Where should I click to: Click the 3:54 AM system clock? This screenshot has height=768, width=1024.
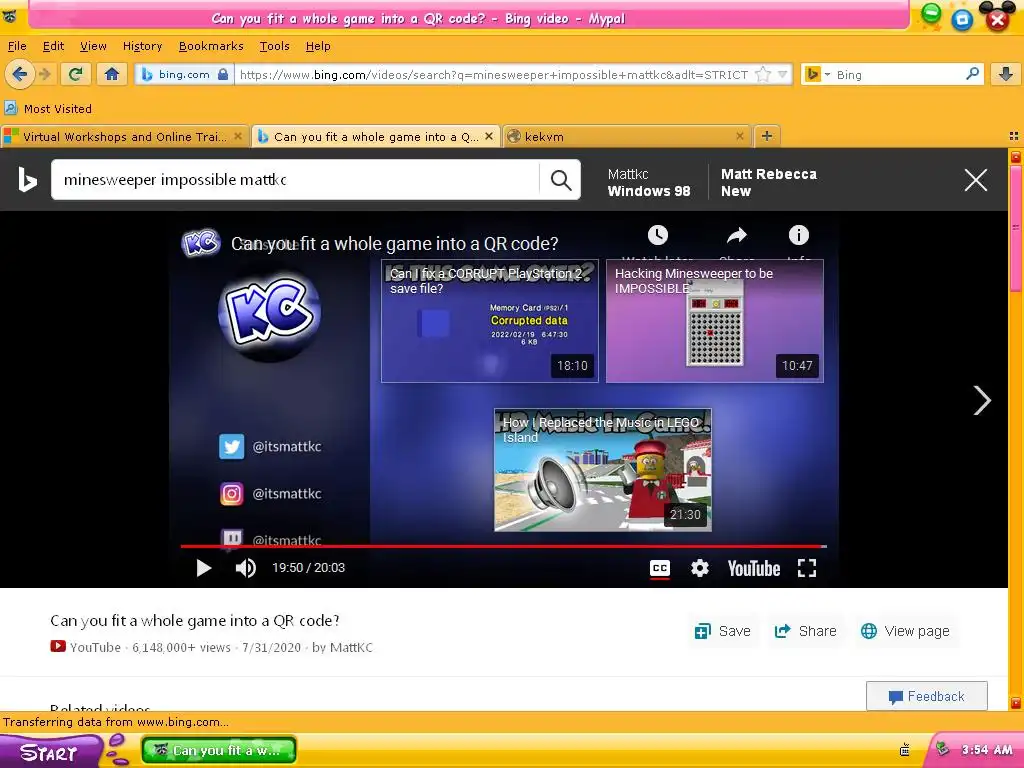(x=987, y=750)
